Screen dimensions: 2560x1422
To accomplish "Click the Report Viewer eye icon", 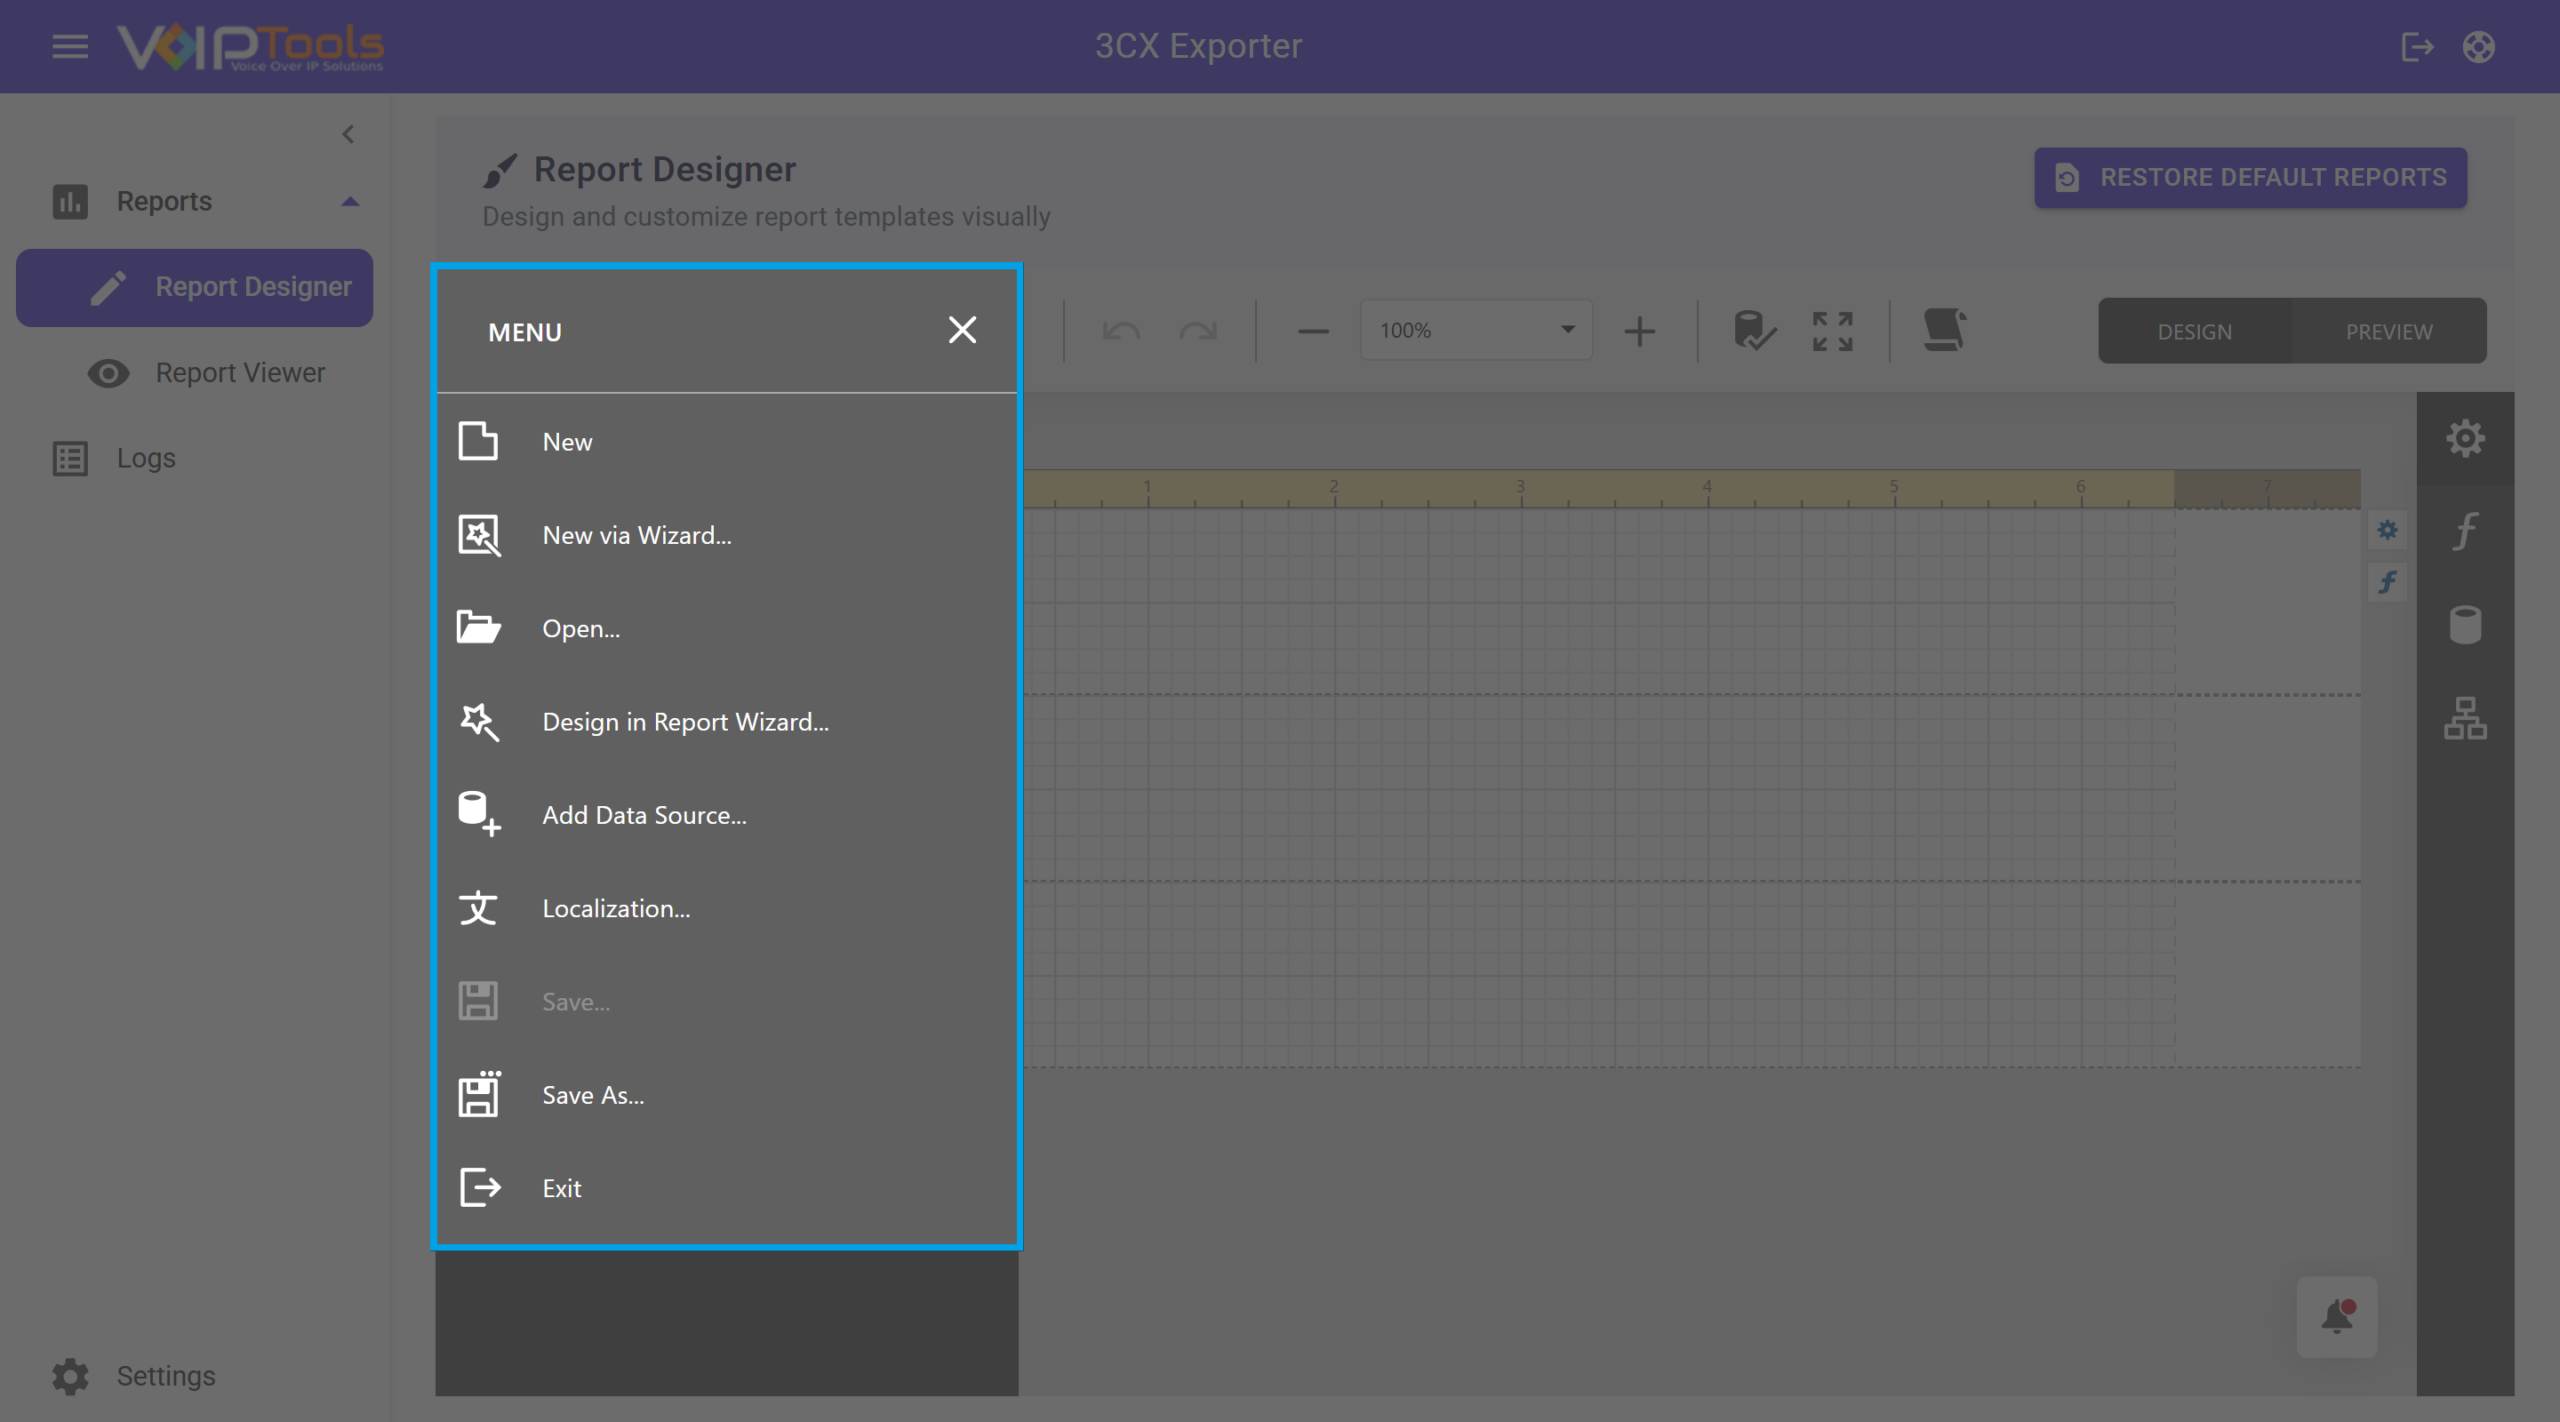I will pos(108,373).
